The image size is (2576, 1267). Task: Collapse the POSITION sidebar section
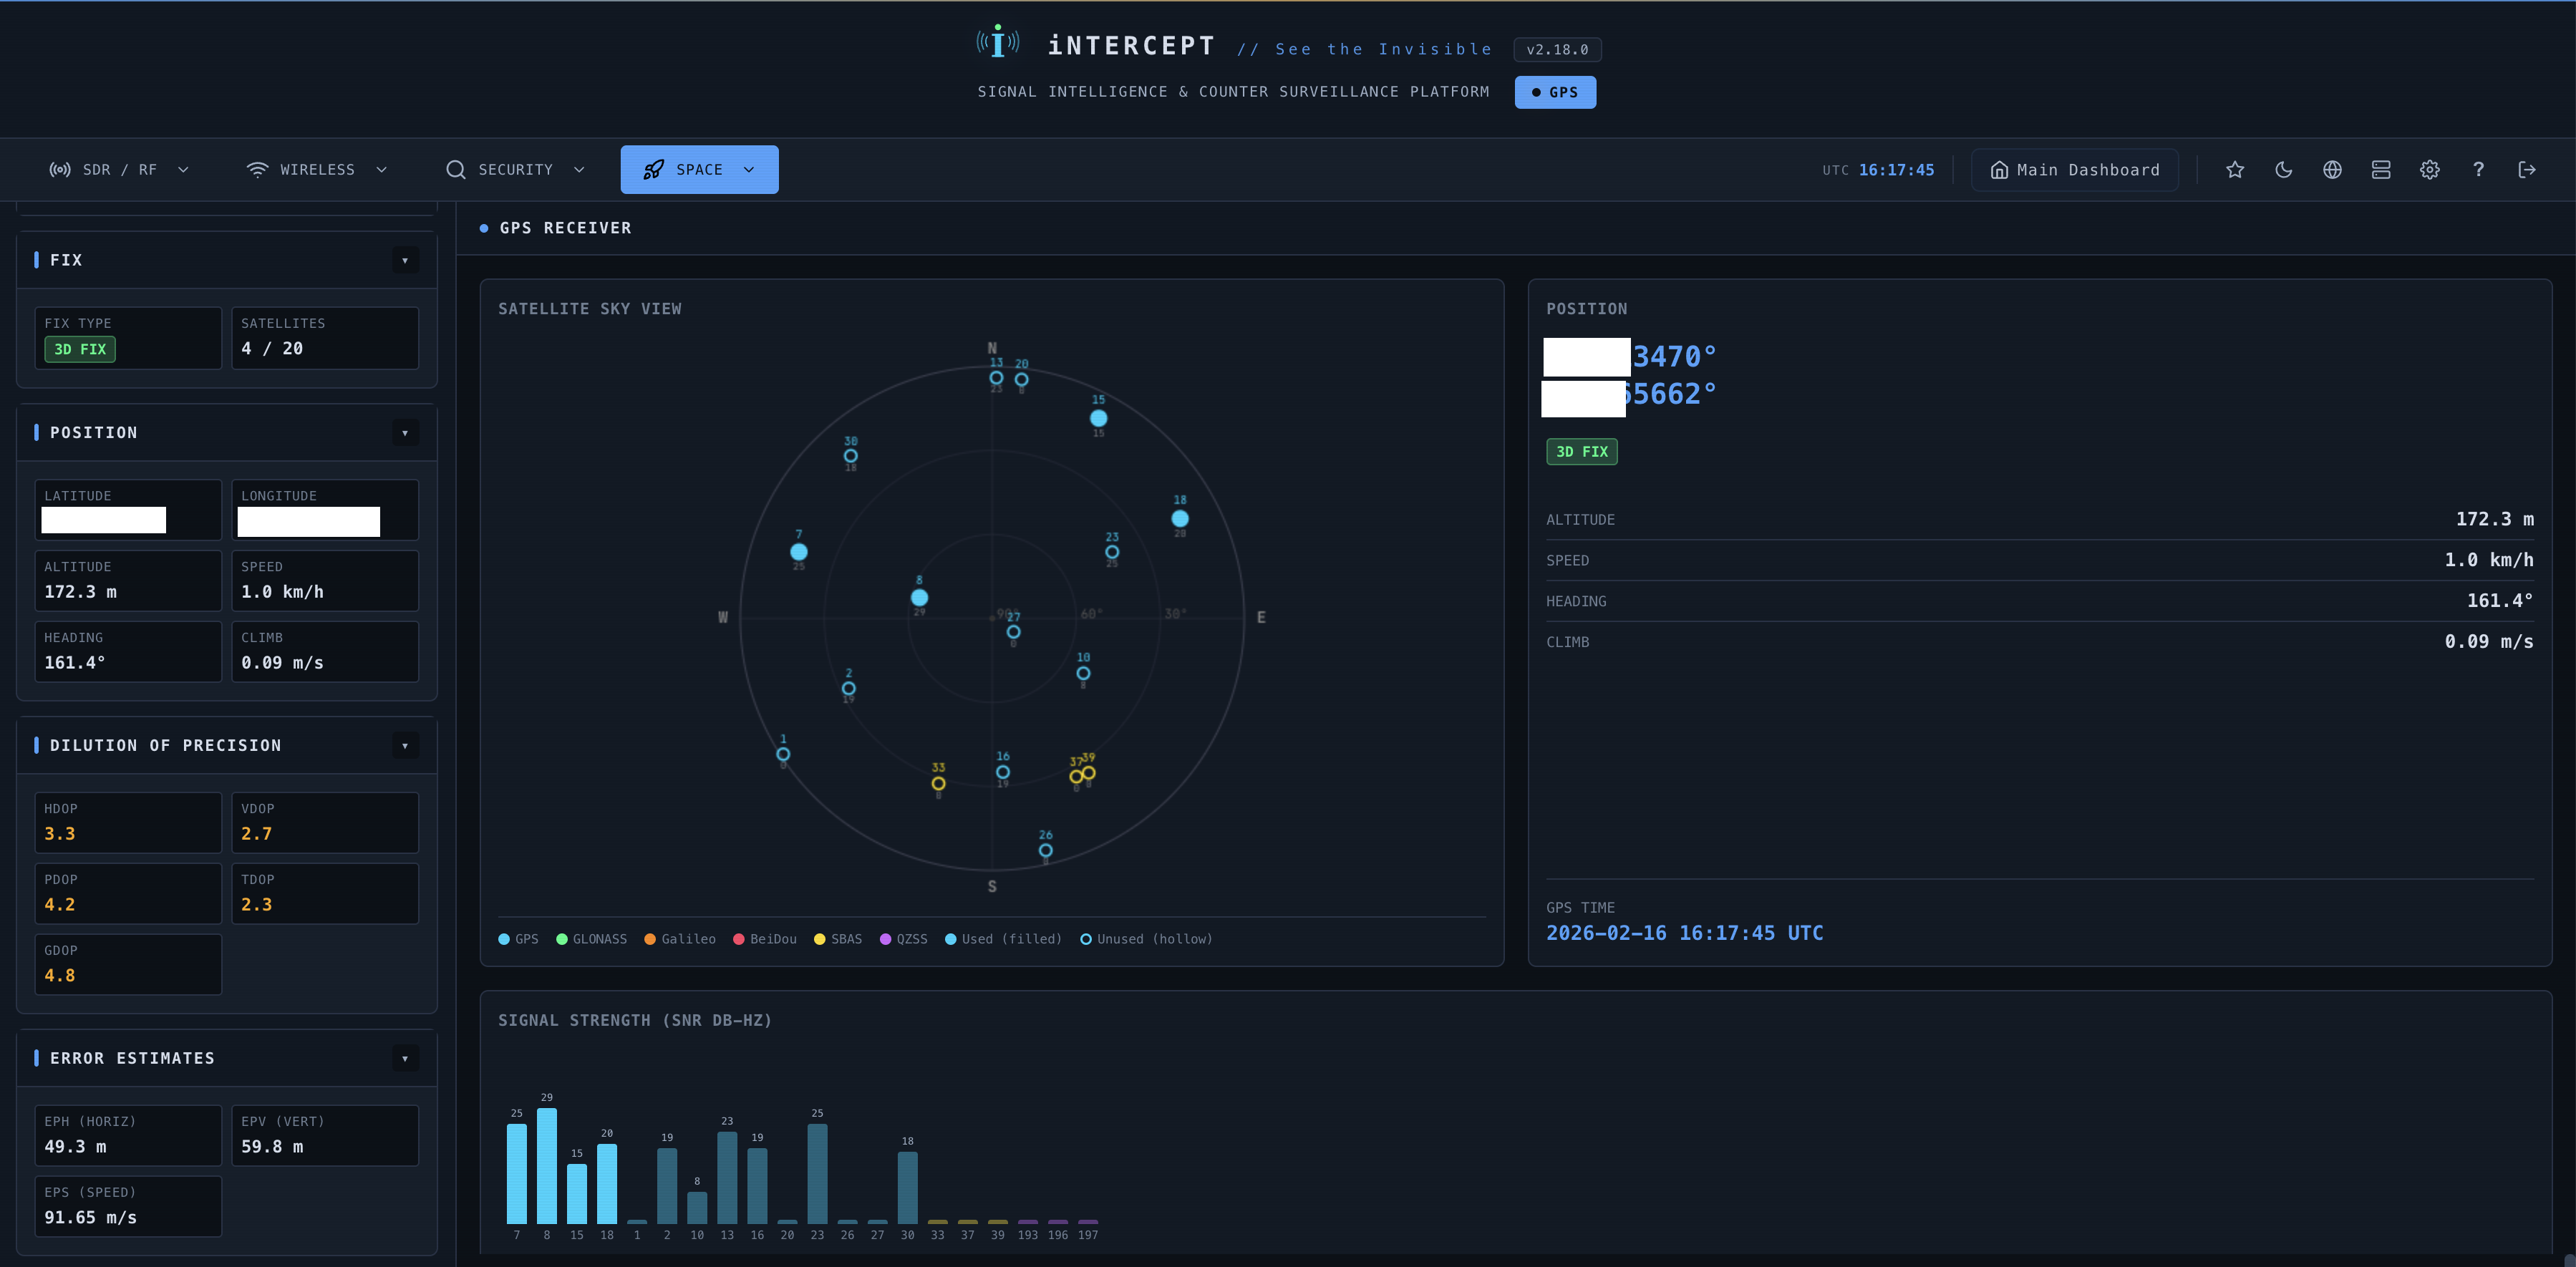(405, 433)
